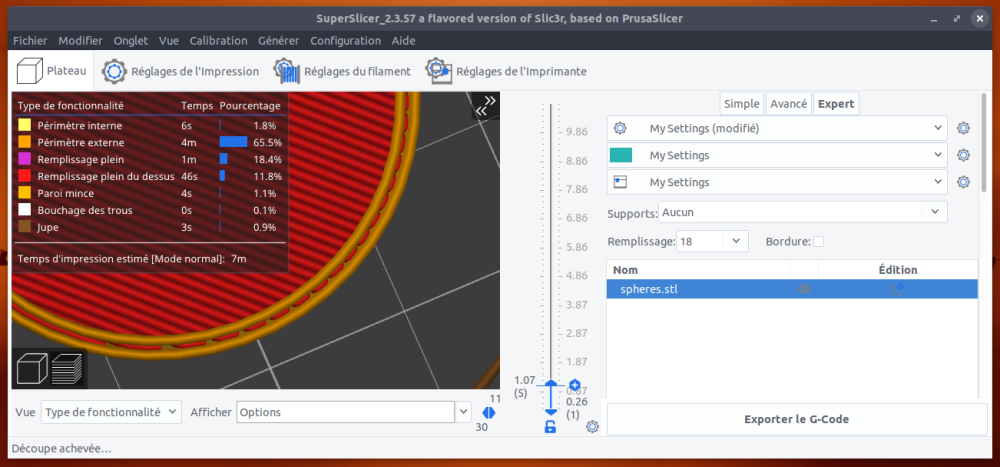Open the Aide menu

point(404,41)
